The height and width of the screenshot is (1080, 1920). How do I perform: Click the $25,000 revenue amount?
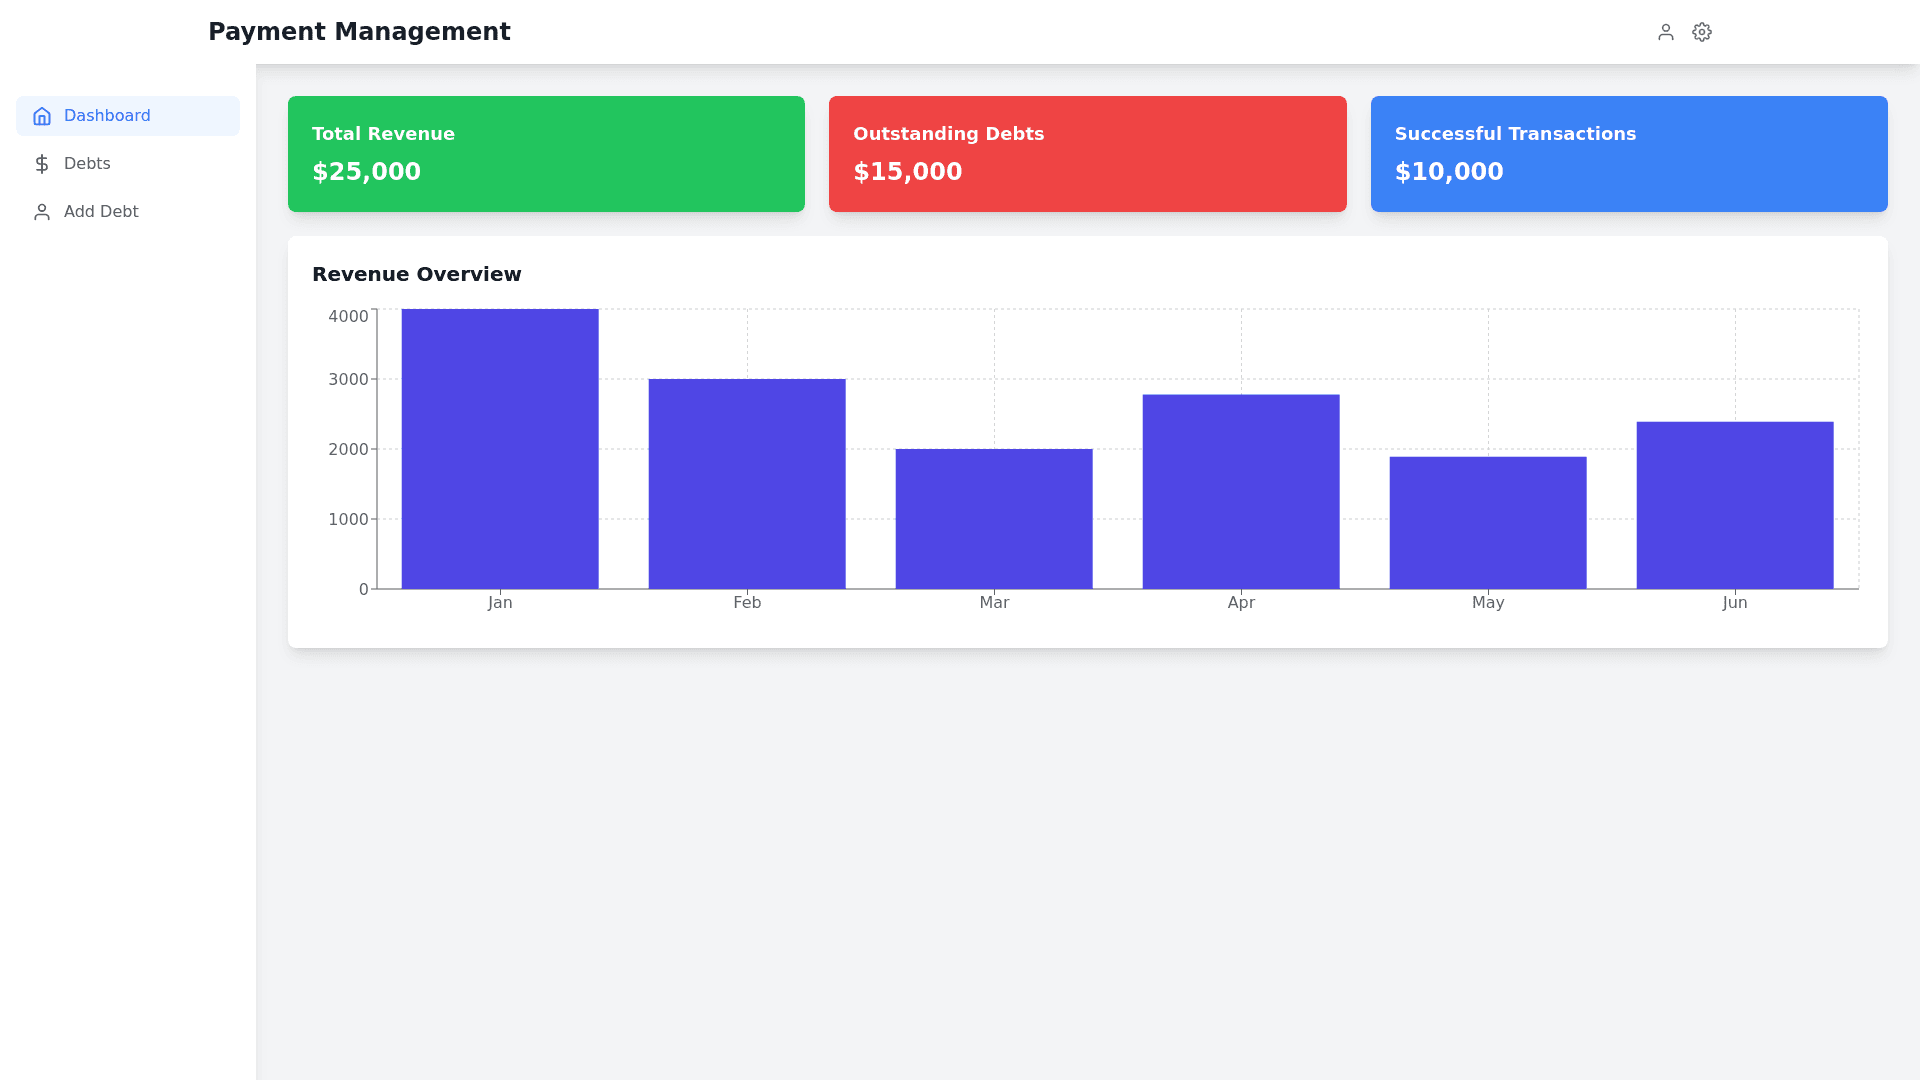point(366,172)
